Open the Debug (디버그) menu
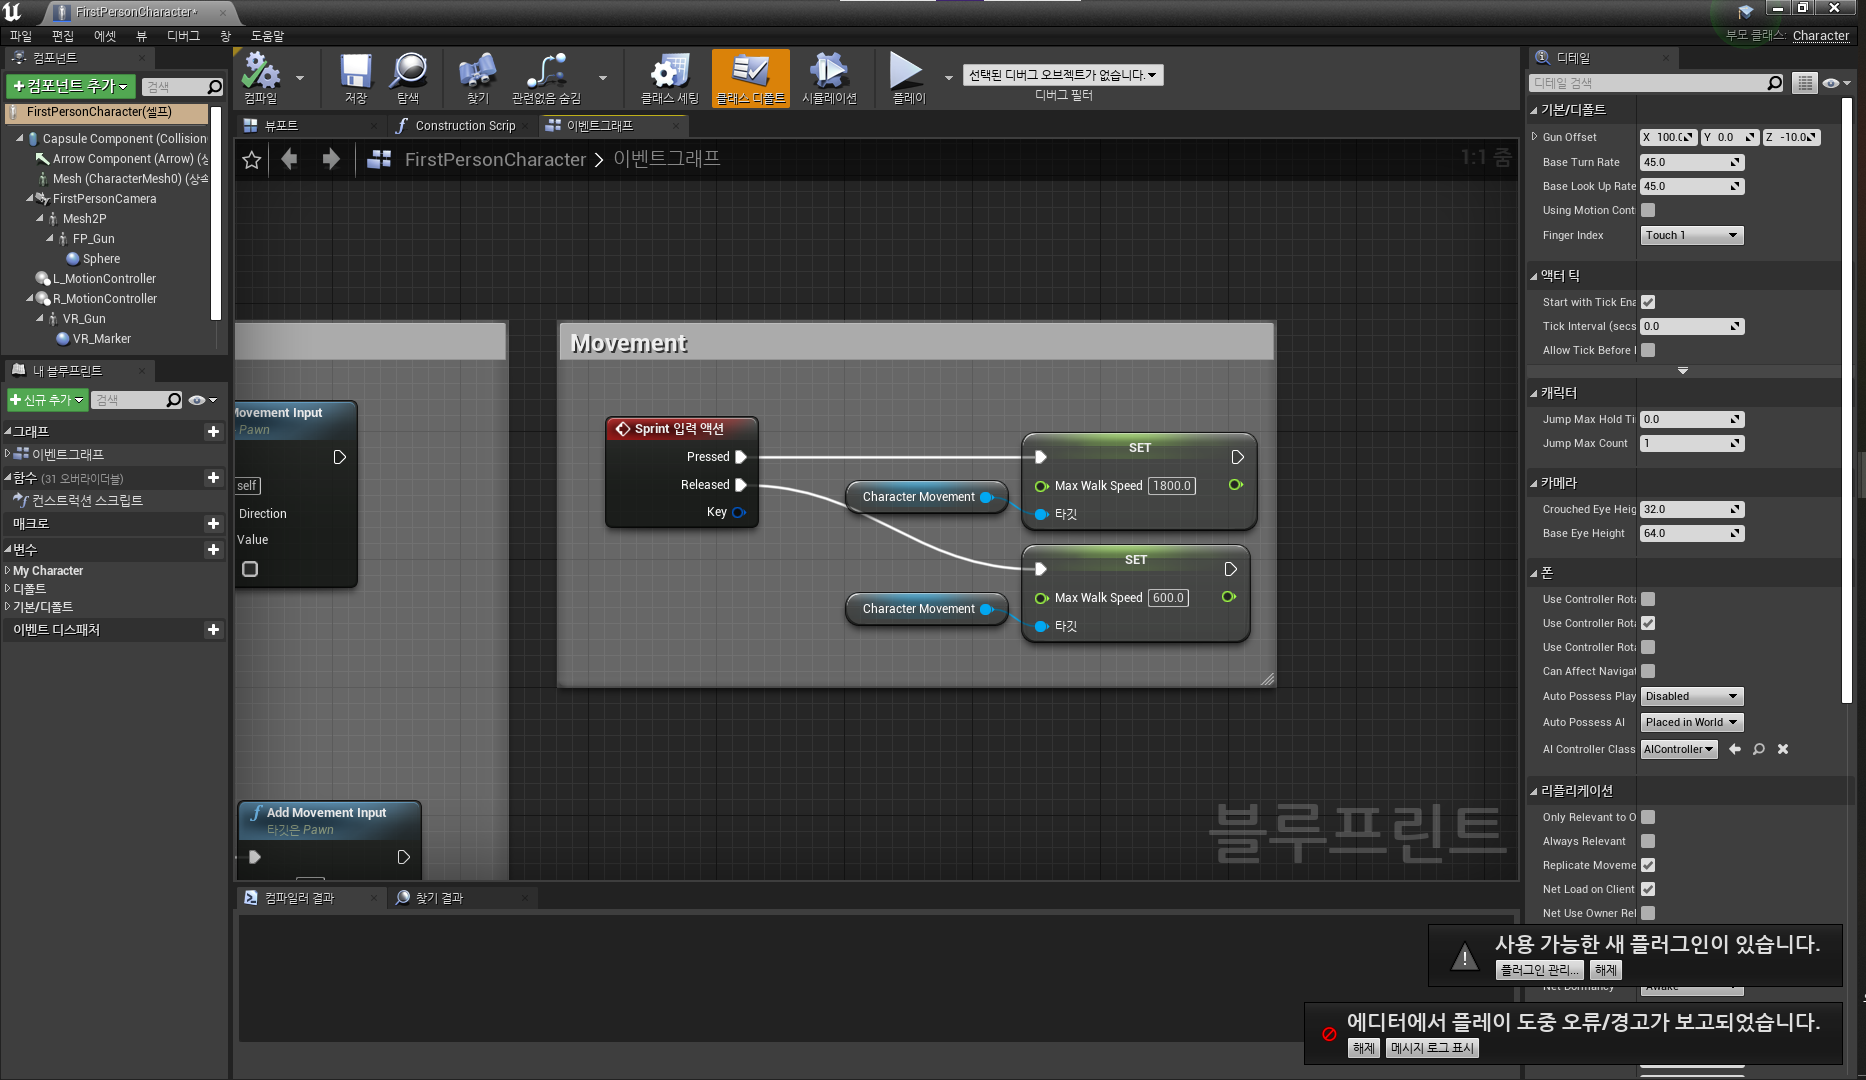1866x1080 pixels. 183,36
